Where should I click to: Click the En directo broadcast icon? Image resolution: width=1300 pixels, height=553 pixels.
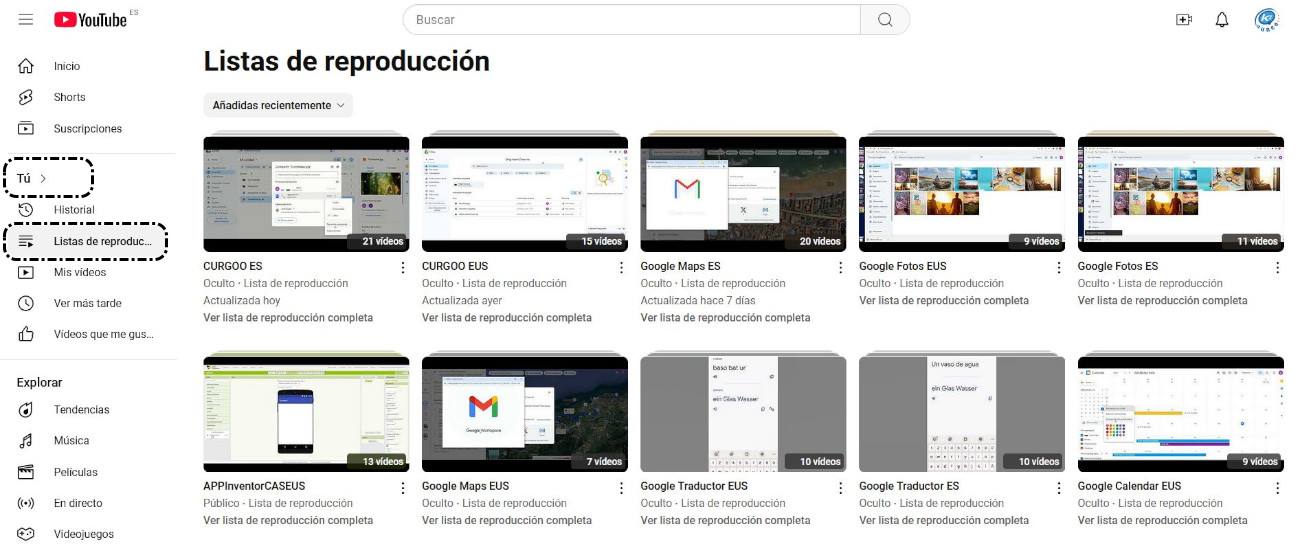pos(26,503)
